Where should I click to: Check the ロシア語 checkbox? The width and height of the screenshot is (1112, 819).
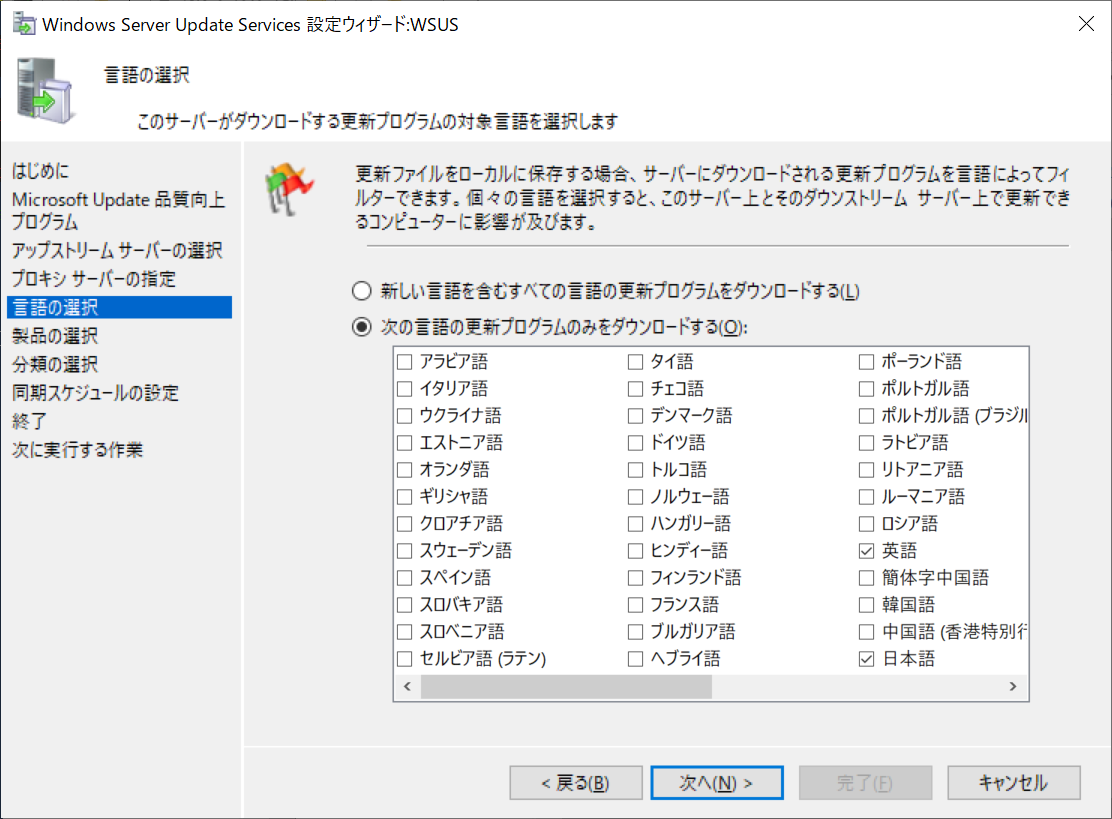point(866,523)
